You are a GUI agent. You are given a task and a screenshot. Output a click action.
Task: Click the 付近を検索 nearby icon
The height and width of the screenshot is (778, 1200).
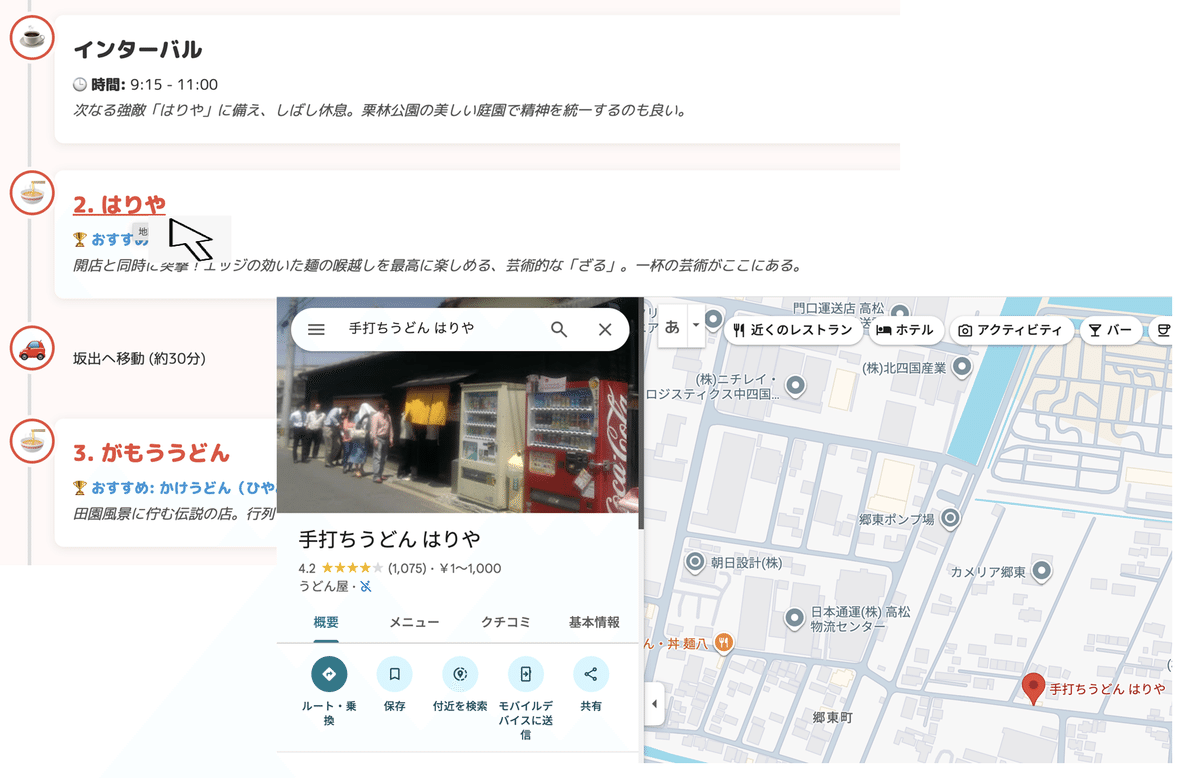[x=460, y=674]
